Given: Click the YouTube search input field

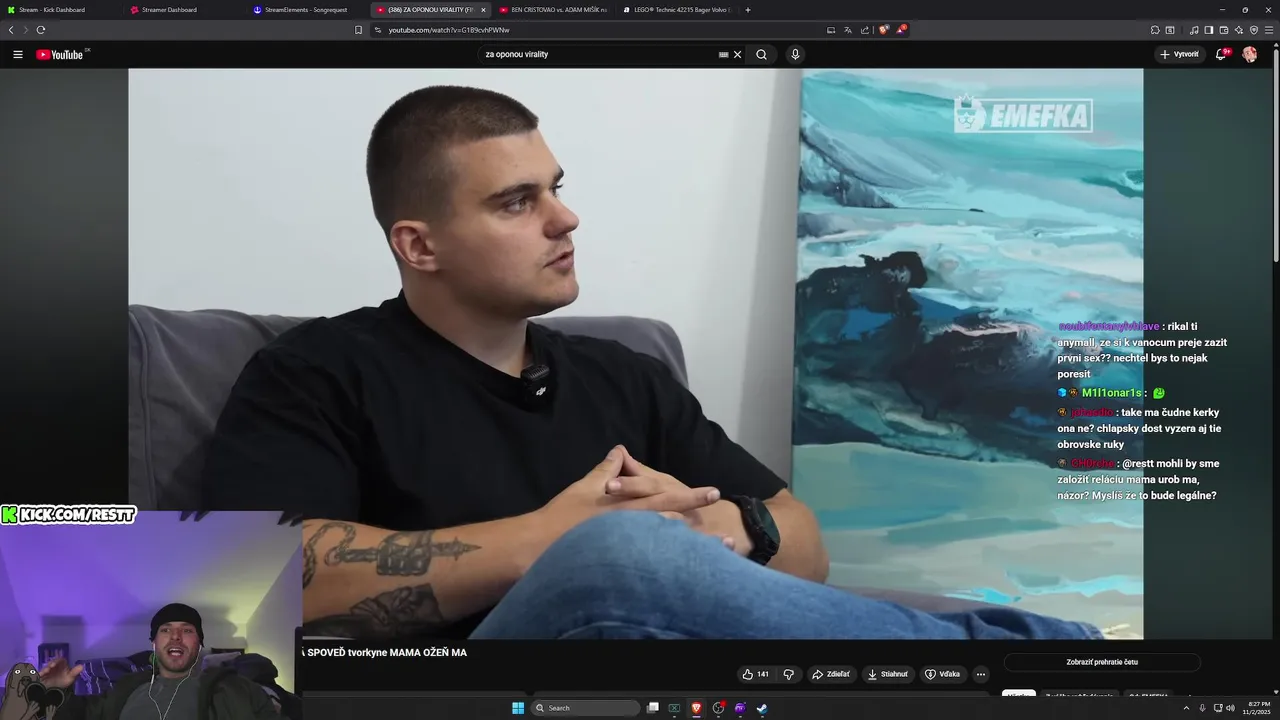Looking at the screenshot, I should click(600, 54).
